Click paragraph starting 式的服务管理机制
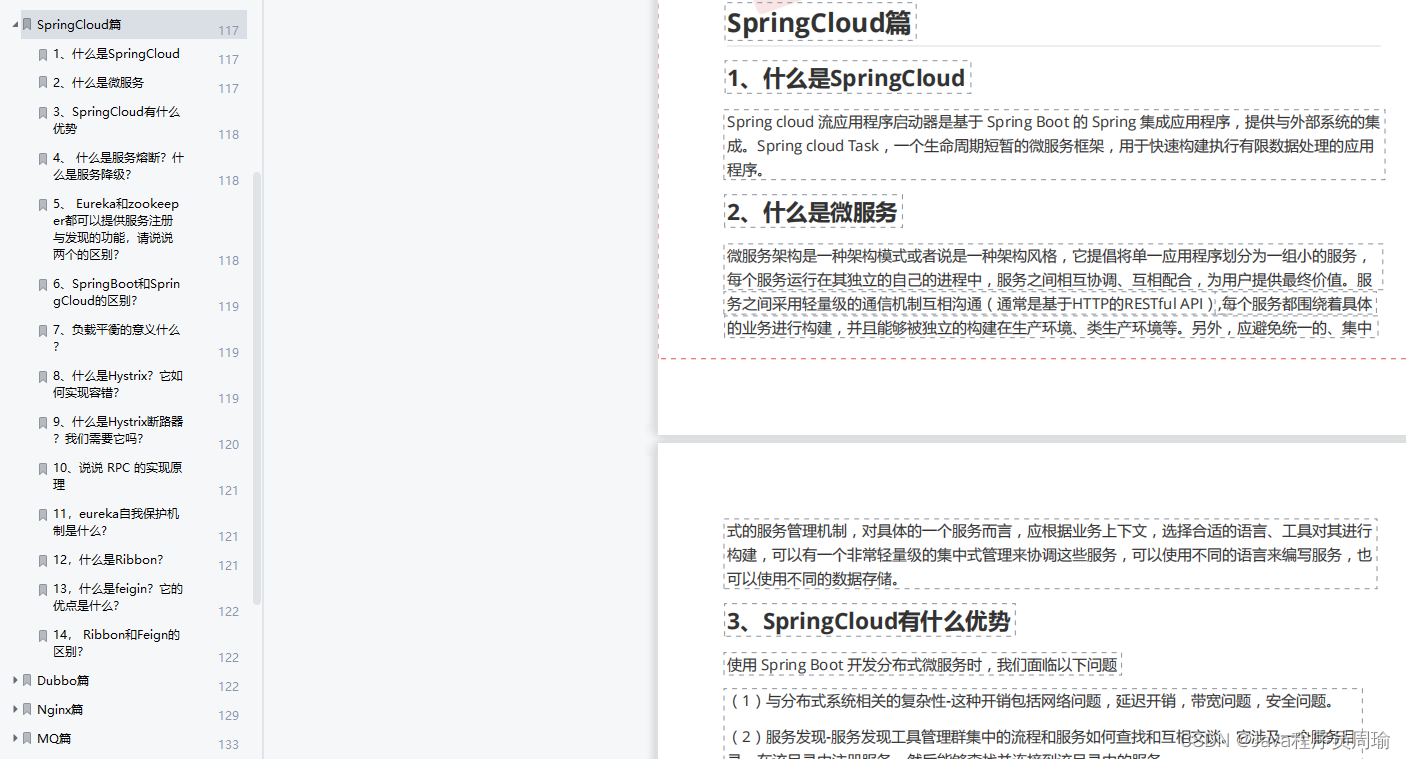Viewport: 1406px width, 759px height. (1051, 554)
